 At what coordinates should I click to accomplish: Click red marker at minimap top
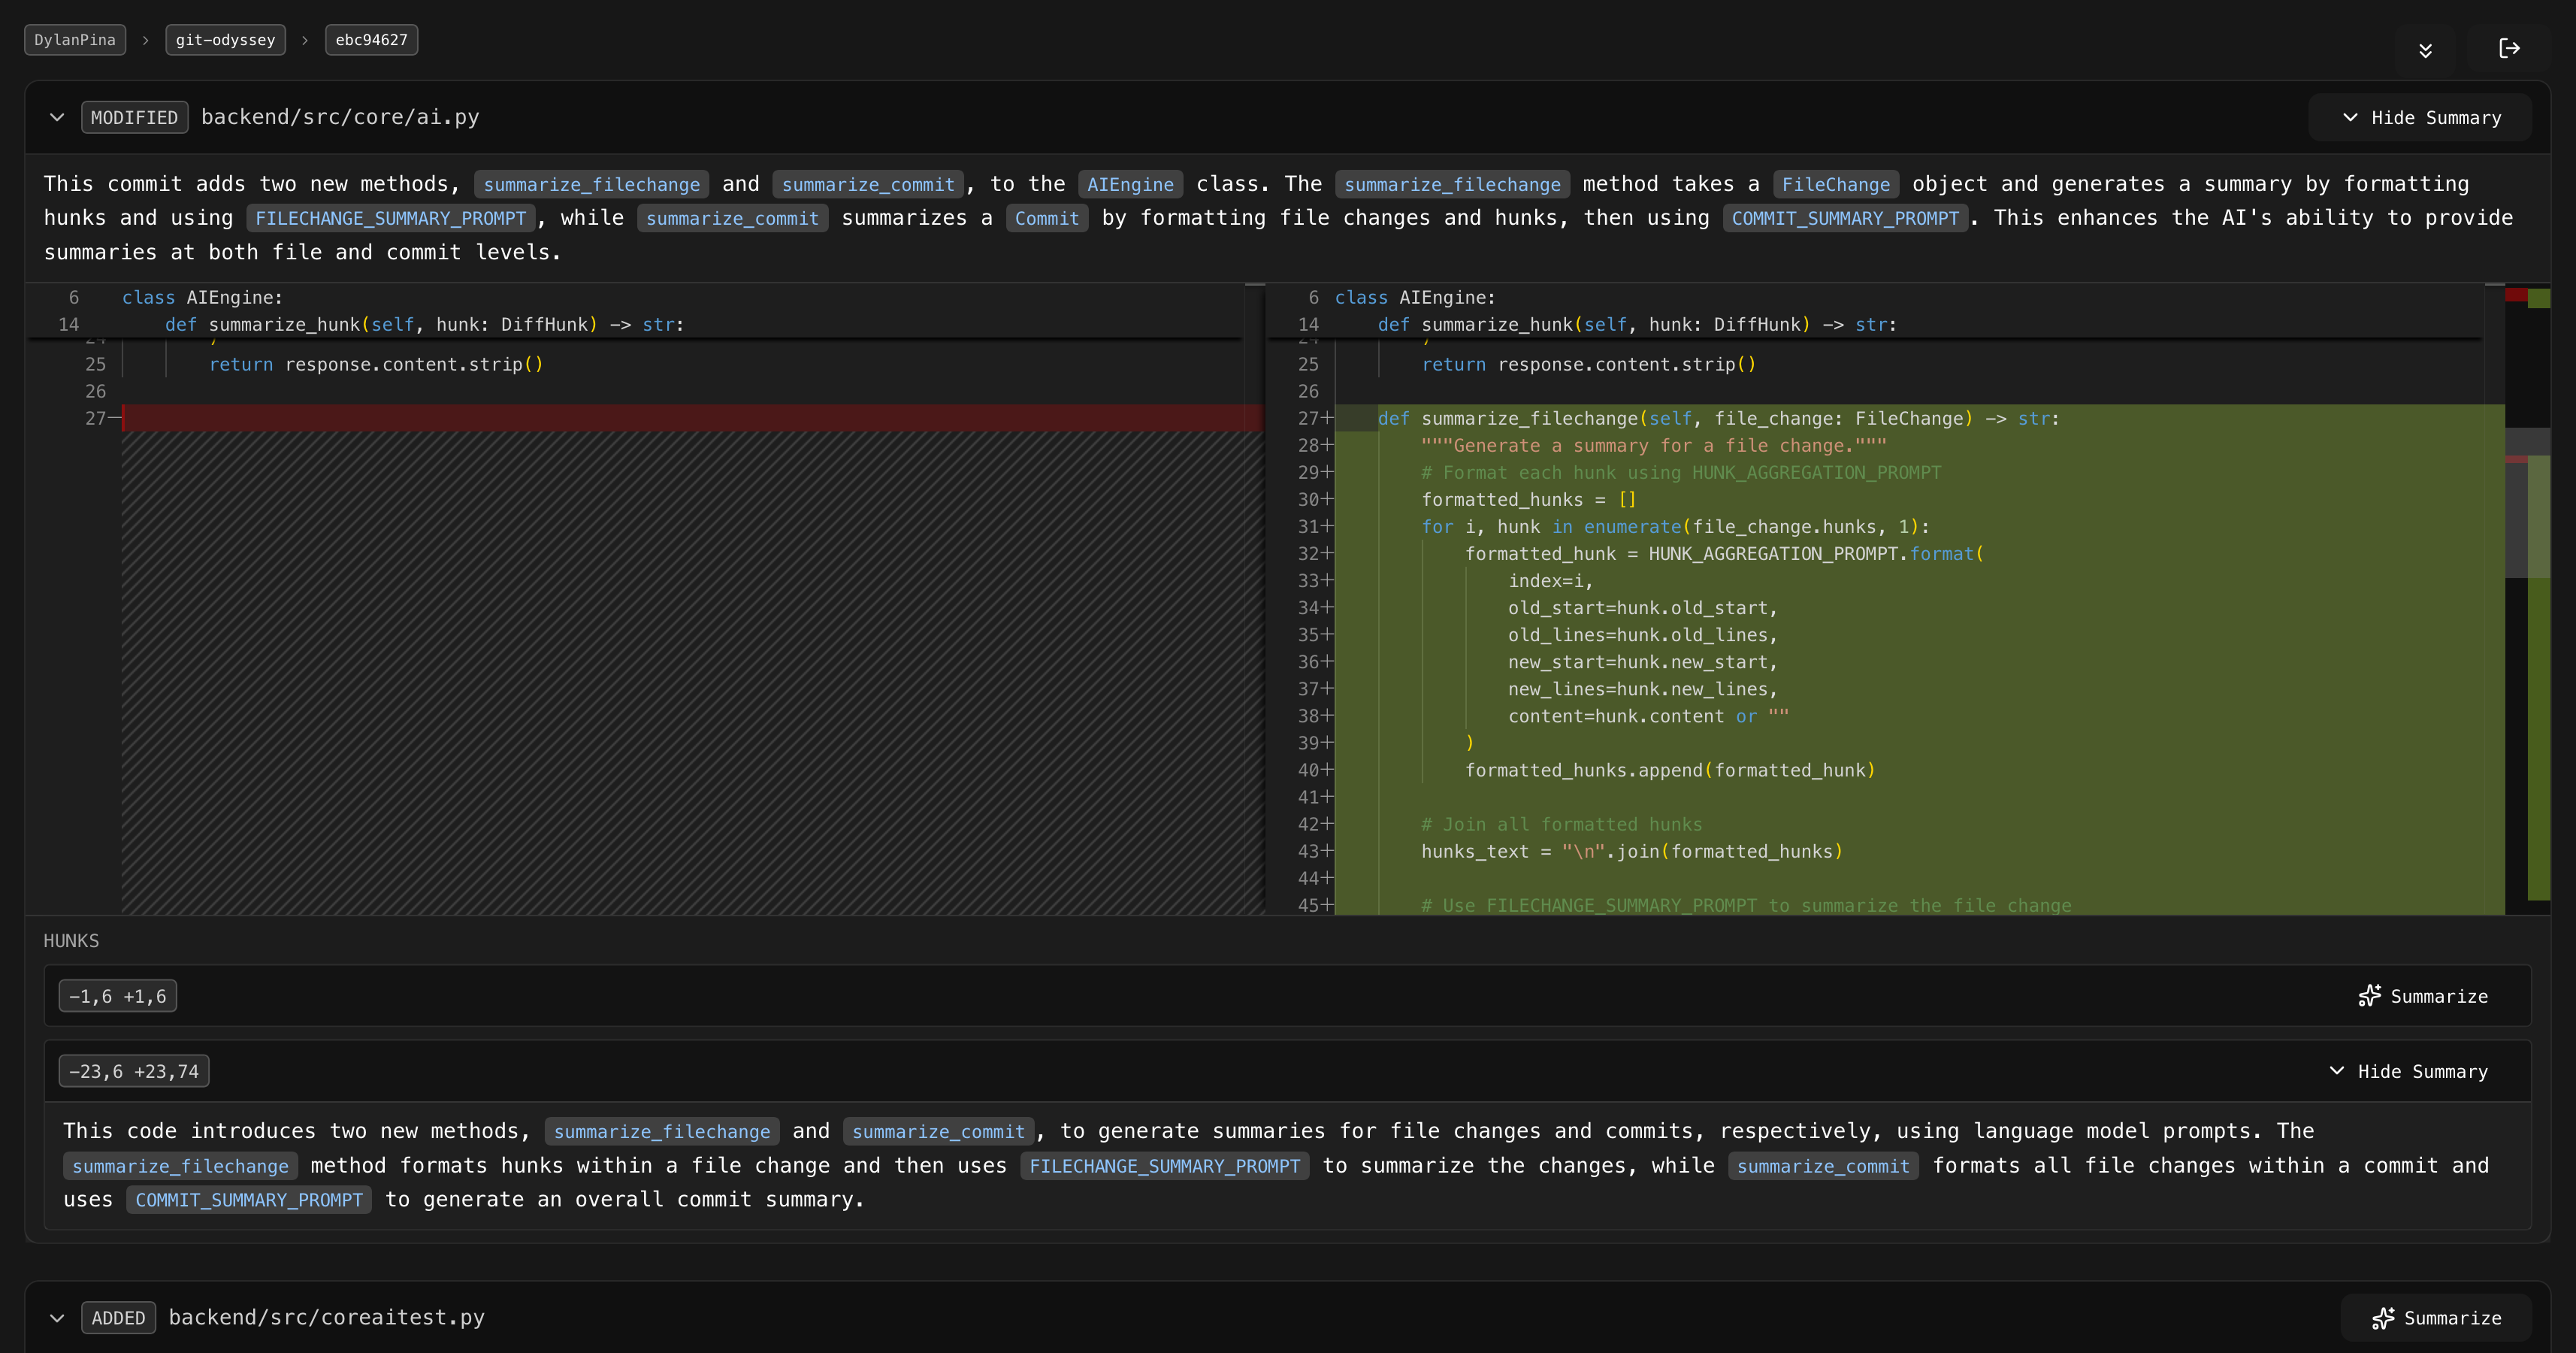pos(2515,295)
